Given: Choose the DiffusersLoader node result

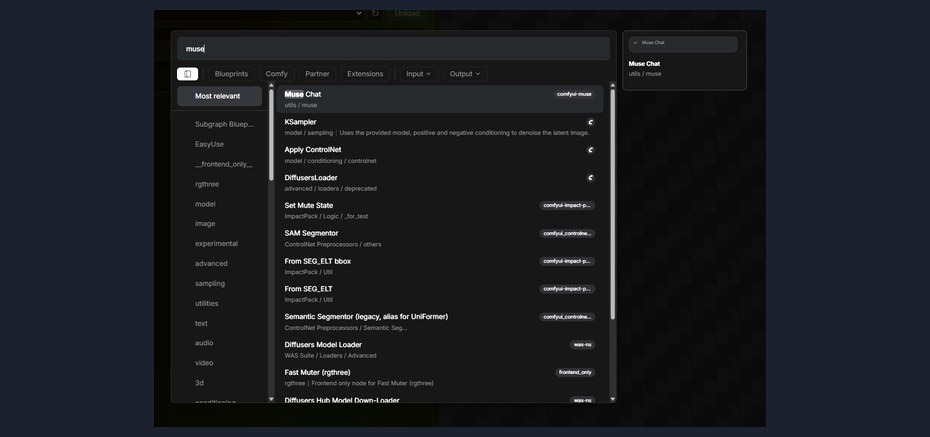Looking at the screenshot, I should [440, 183].
